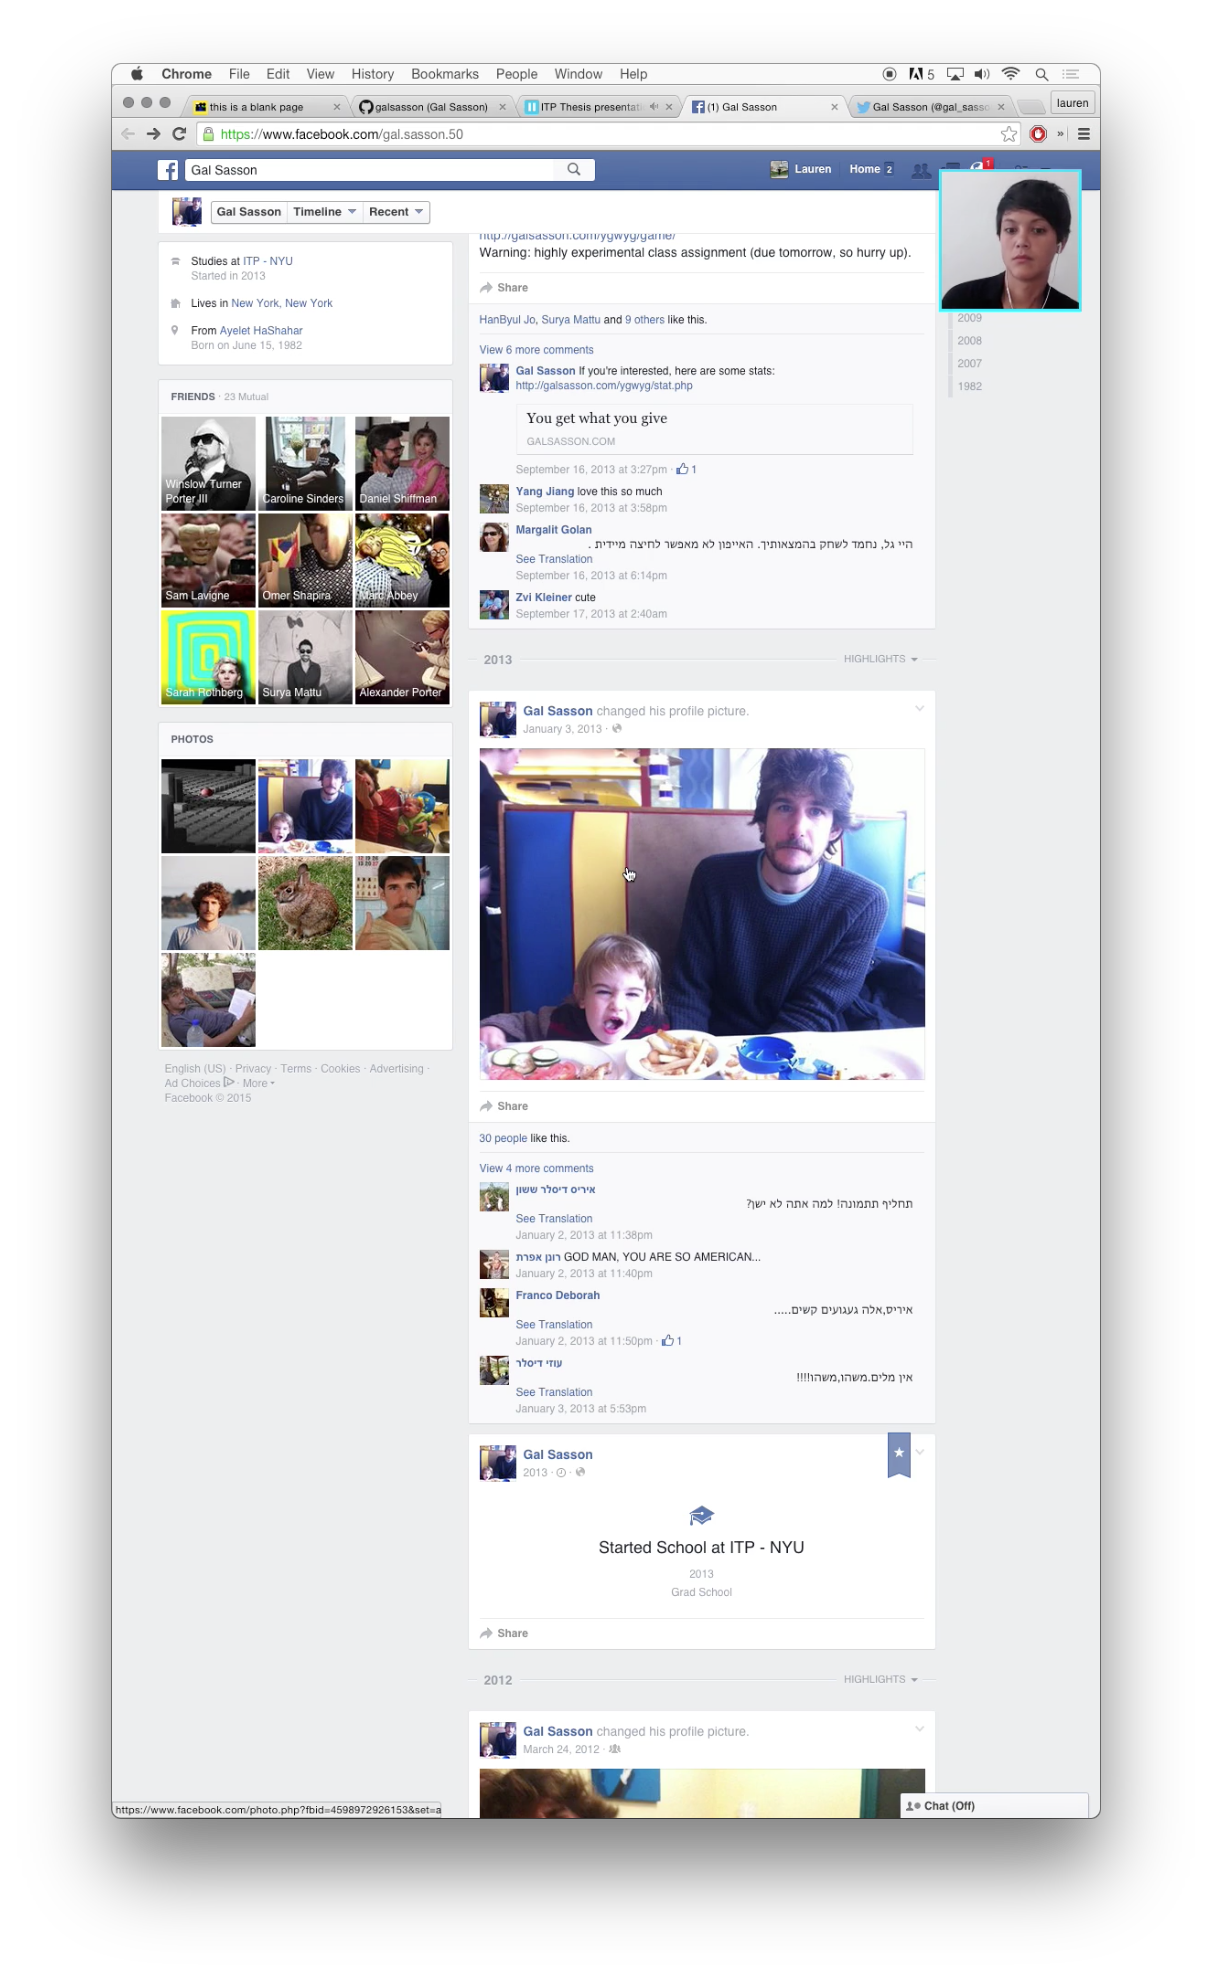The width and height of the screenshot is (1212, 1978).
Task: Click the star bookmark on ITP post
Action: (x=899, y=1454)
